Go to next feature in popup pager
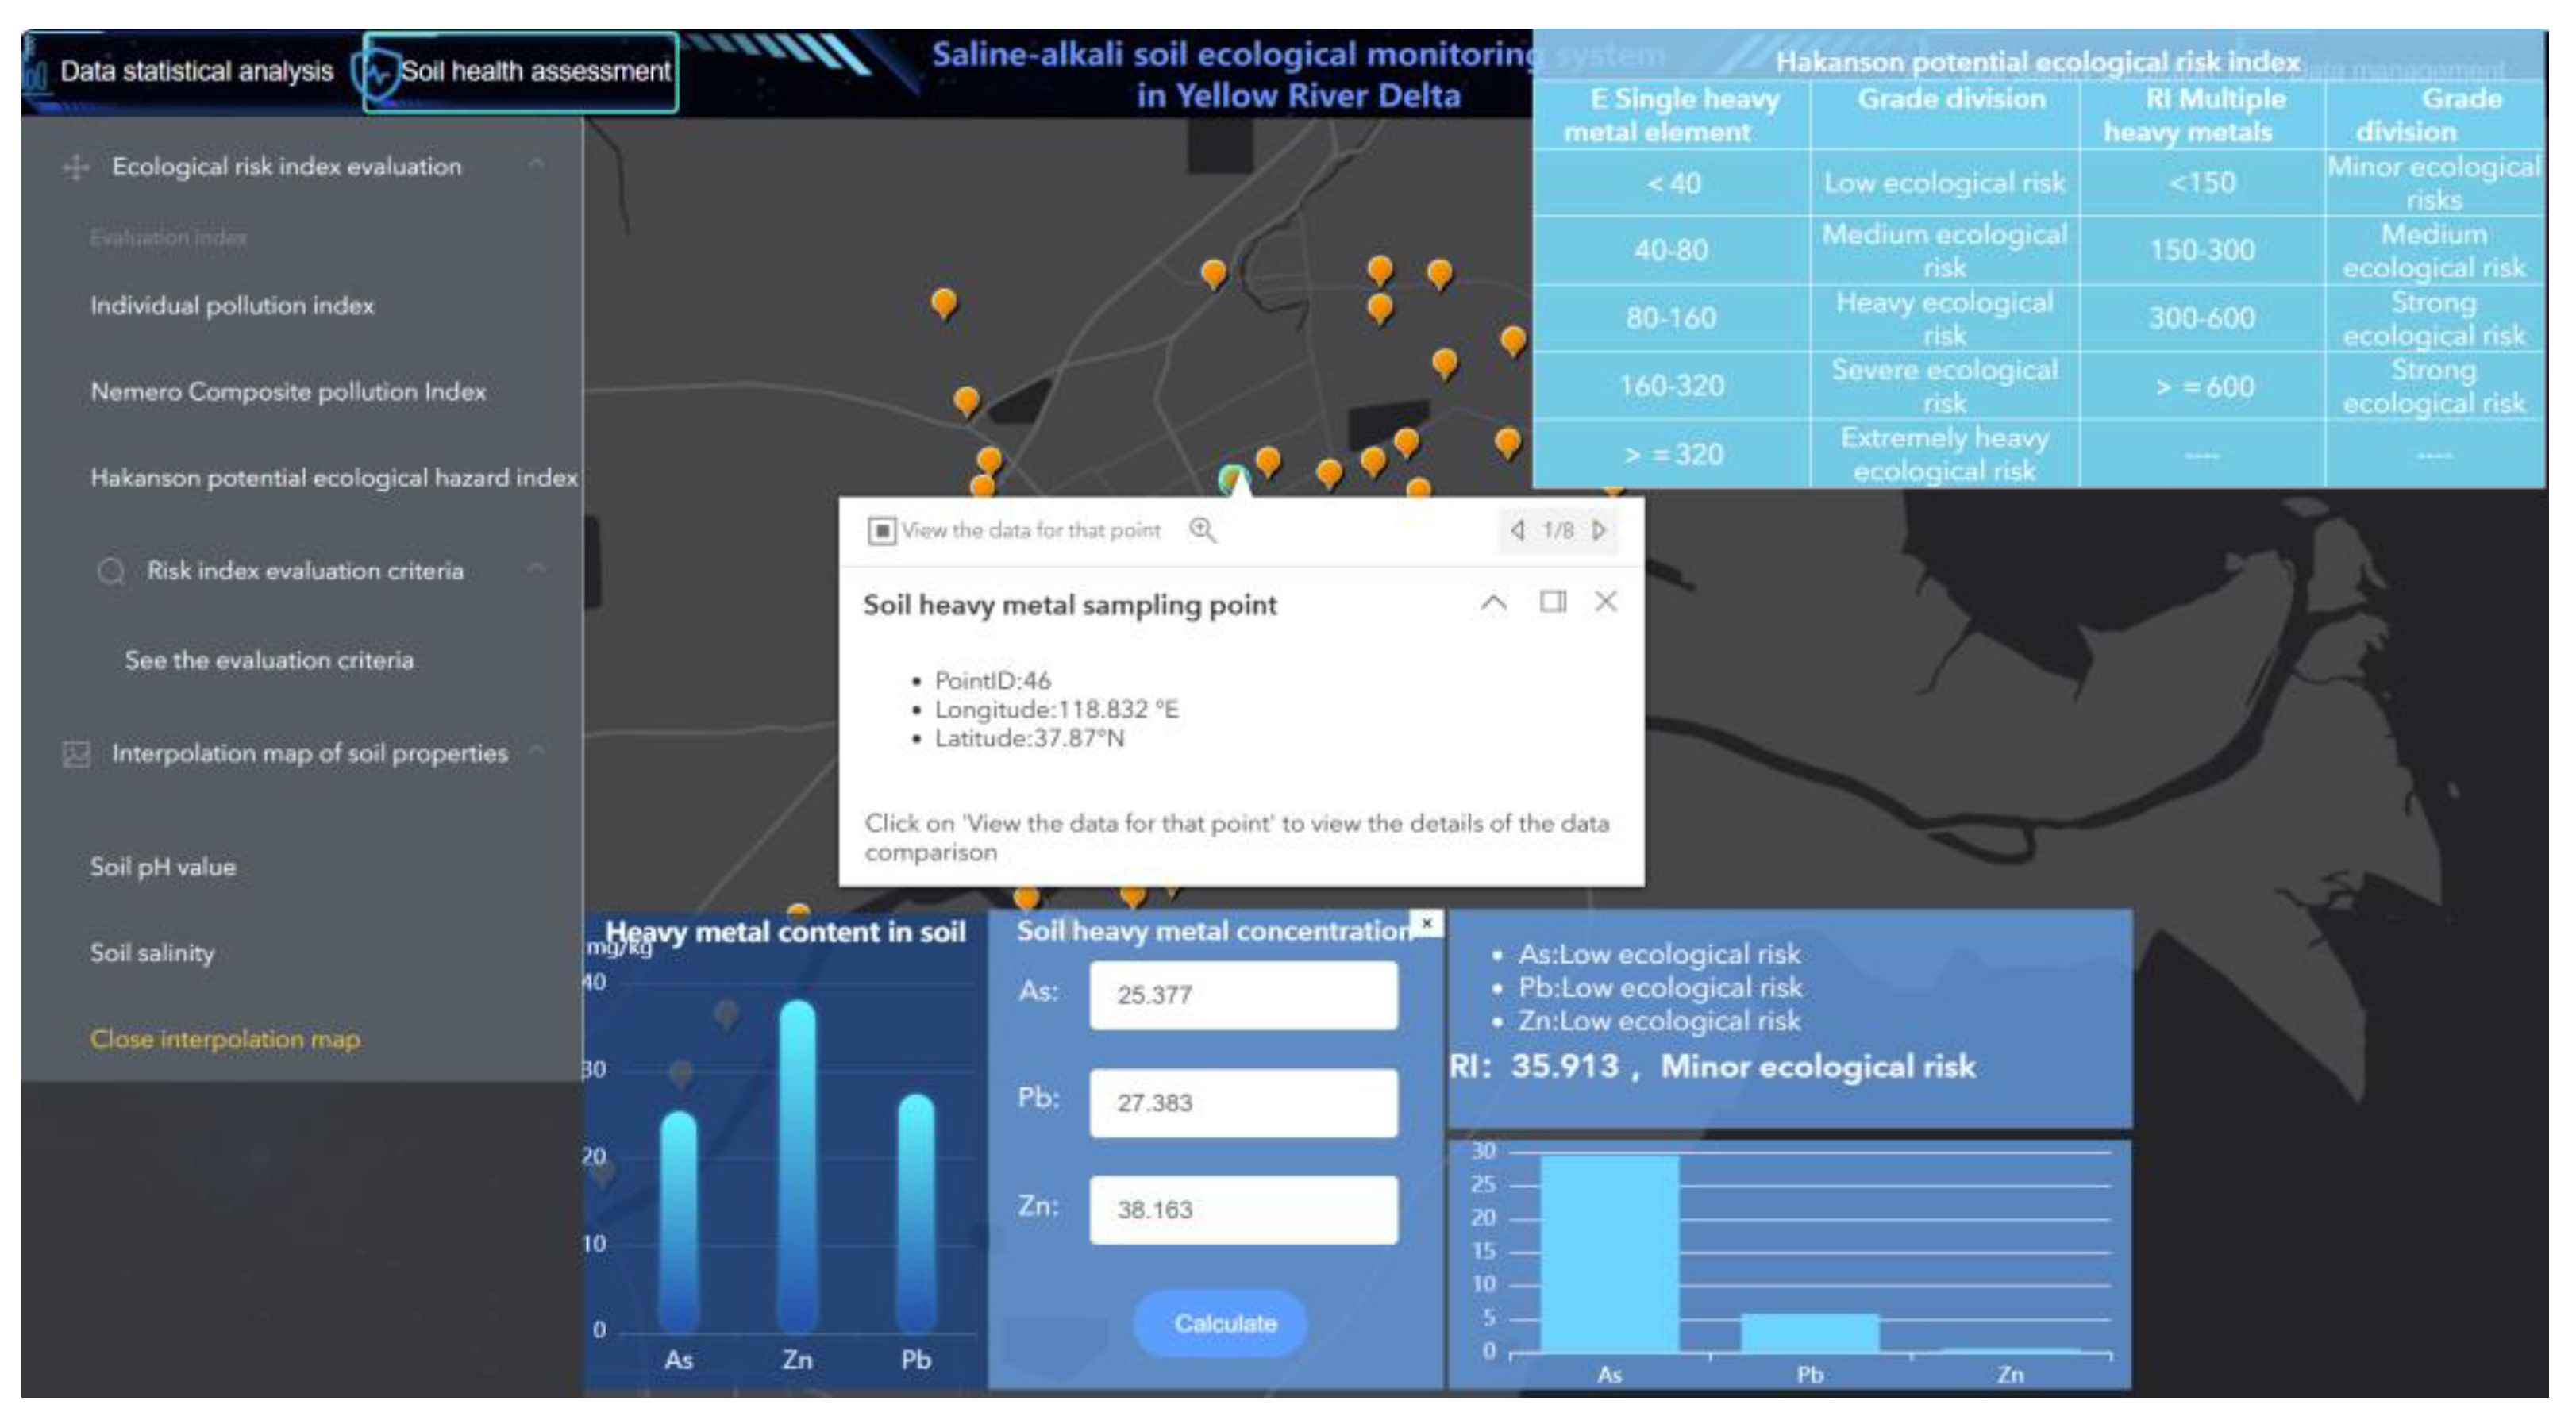 (x=1599, y=530)
